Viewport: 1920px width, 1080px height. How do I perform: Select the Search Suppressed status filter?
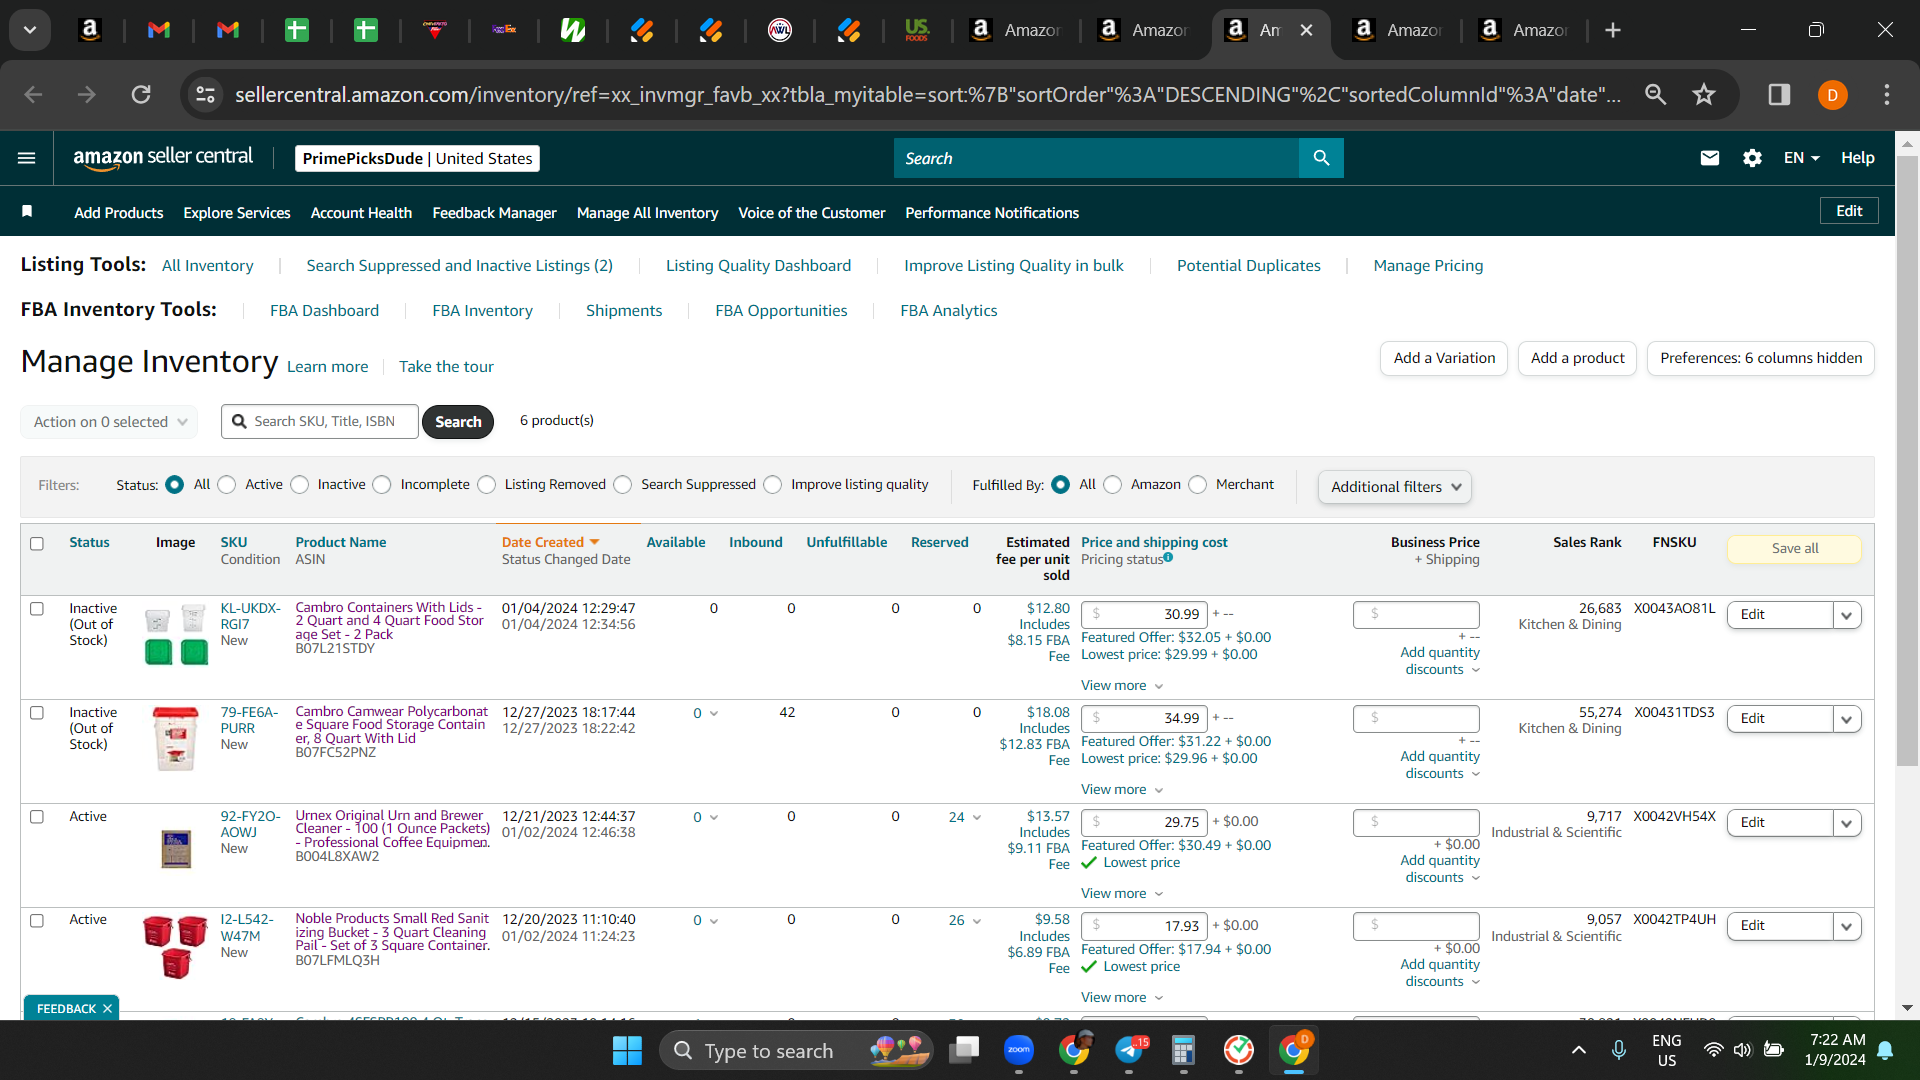click(623, 485)
